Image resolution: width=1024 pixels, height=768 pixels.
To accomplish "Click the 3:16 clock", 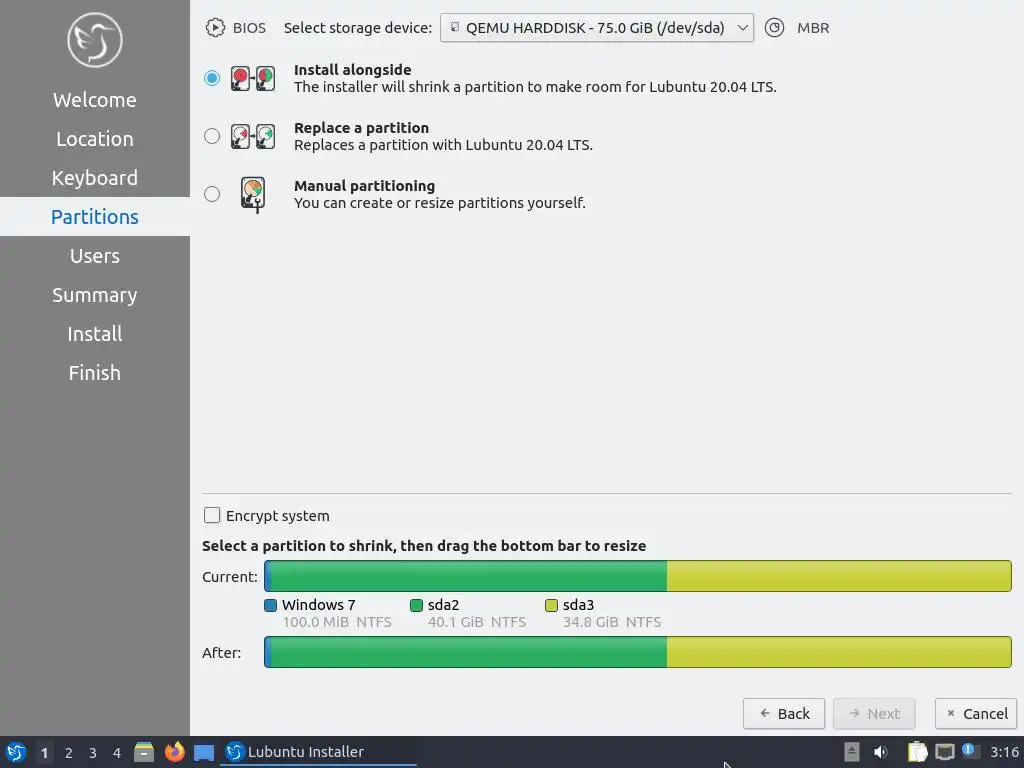I will [x=1004, y=752].
